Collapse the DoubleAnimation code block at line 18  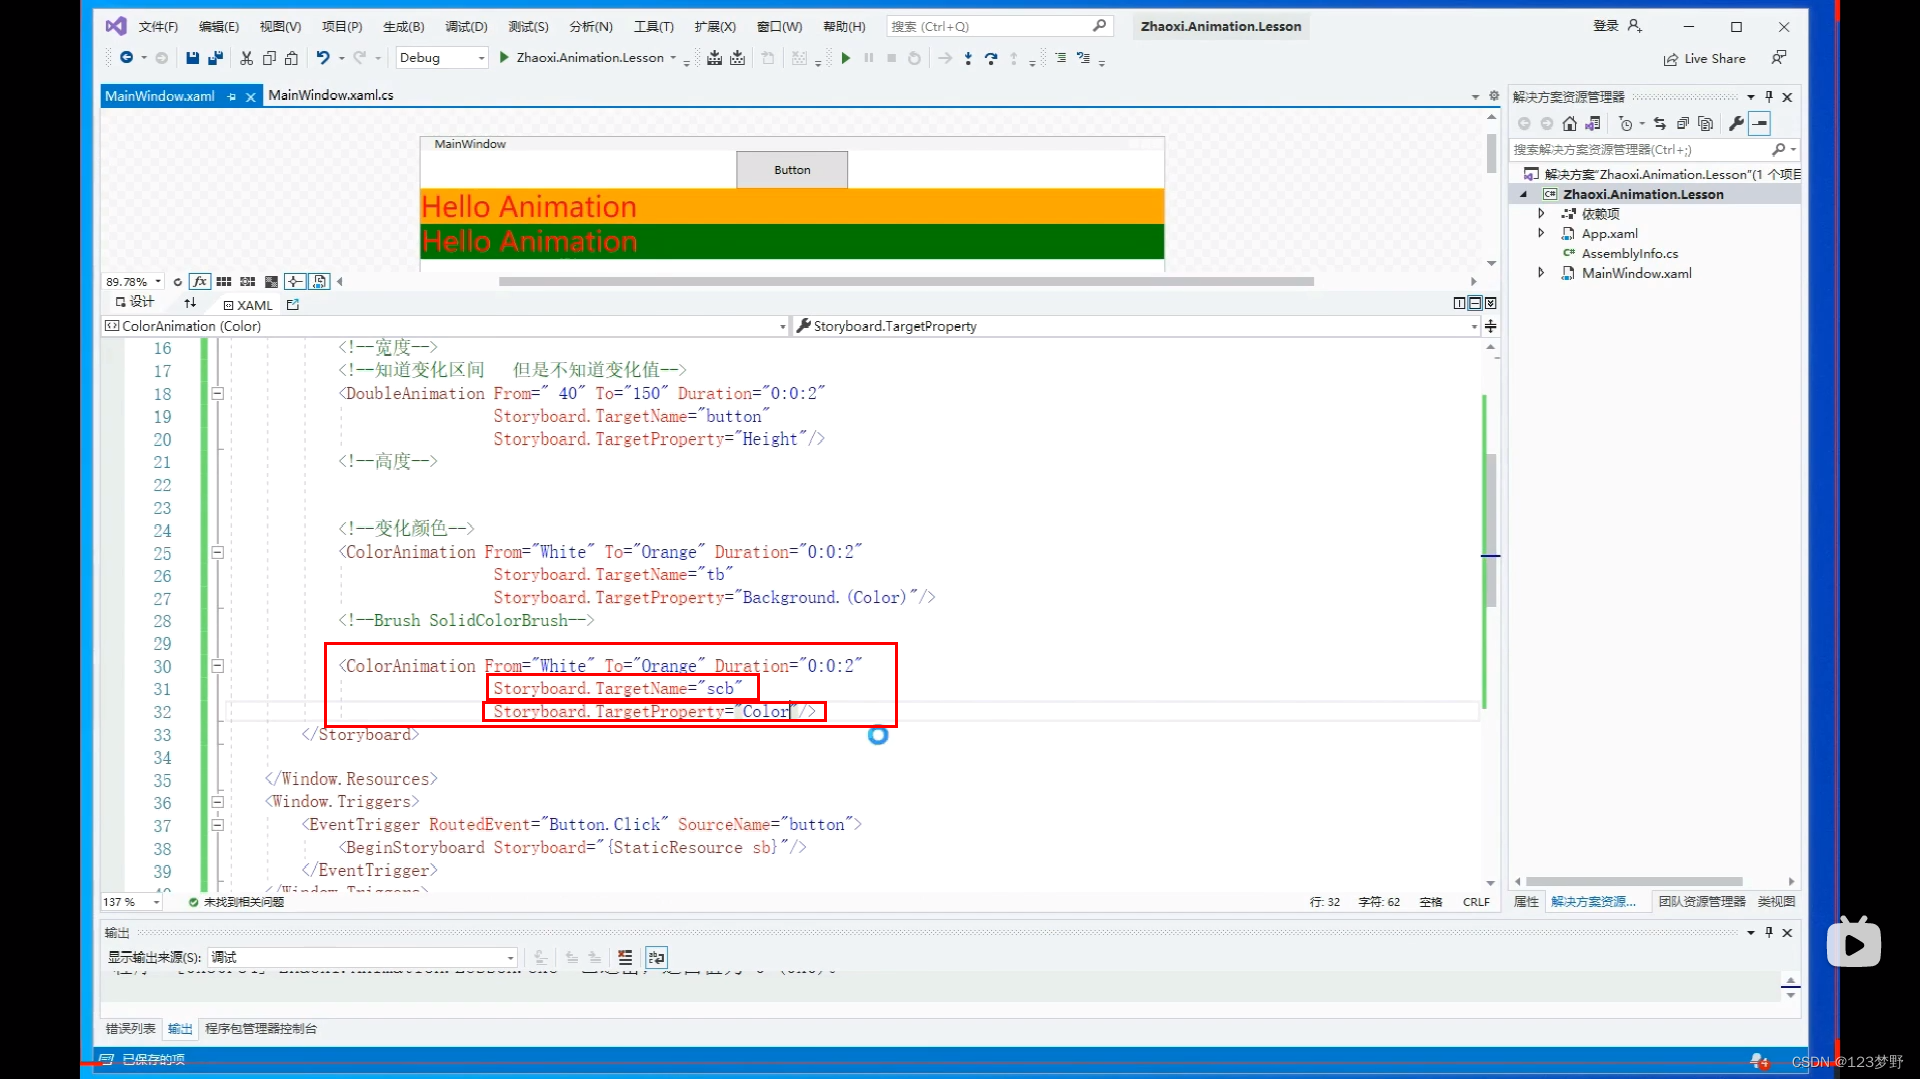[217, 394]
